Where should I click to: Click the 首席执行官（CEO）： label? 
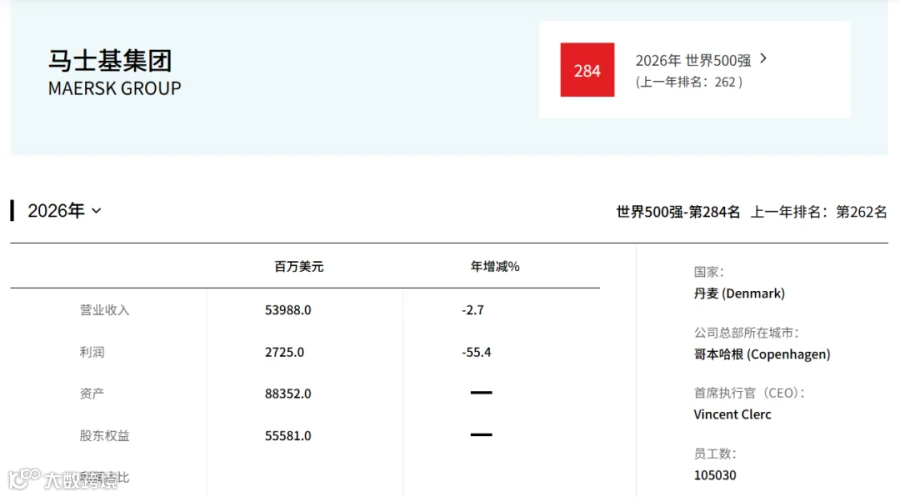(x=750, y=393)
